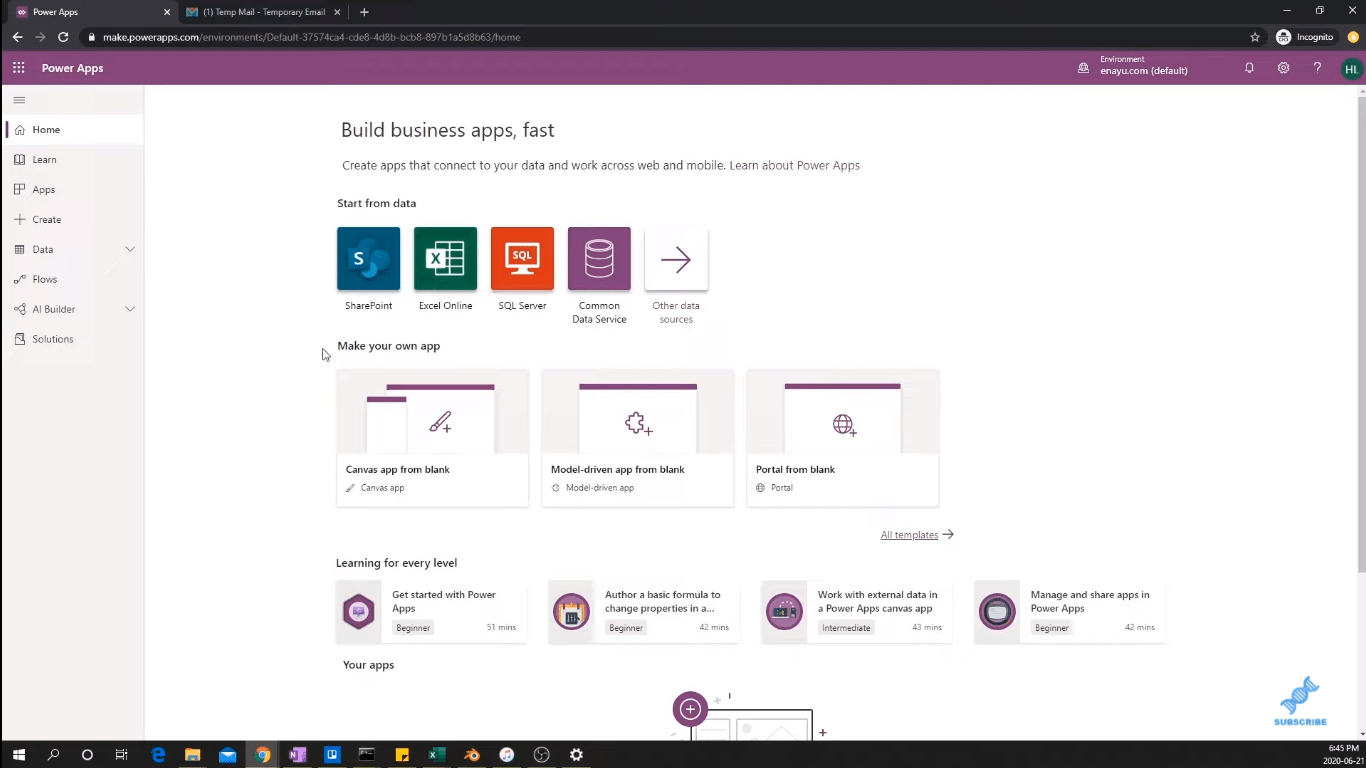Viewport: 1366px width, 768px height.
Task: Open Solutions in sidebar
Action: [73, 339]
